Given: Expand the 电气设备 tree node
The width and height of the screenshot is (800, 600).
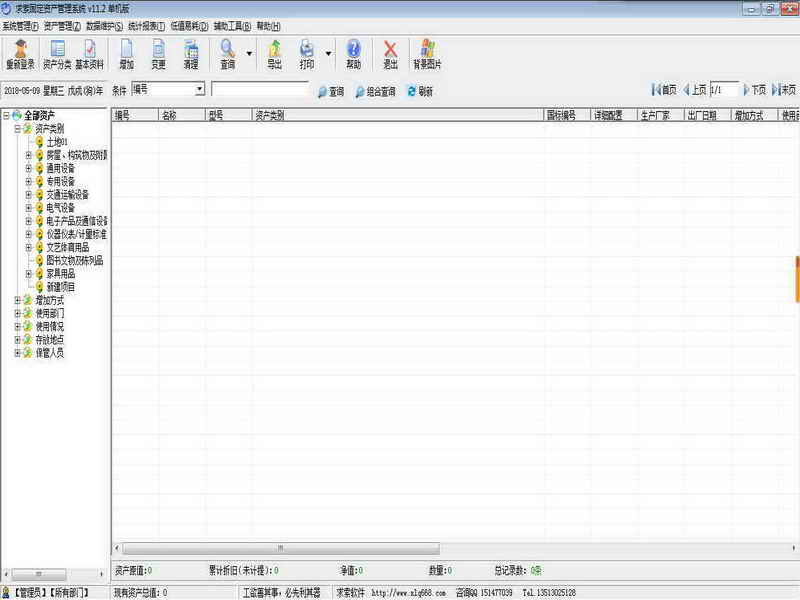Looking at the screenshot, I should tap(29, 208).
